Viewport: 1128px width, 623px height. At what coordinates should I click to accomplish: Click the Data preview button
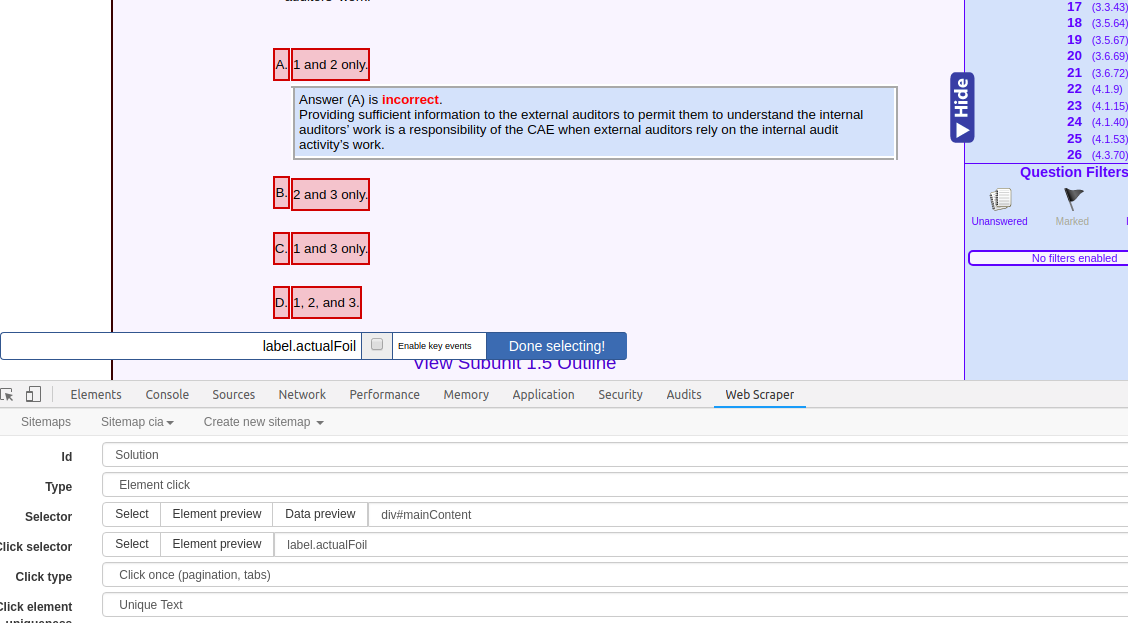(x=320, y=514)
